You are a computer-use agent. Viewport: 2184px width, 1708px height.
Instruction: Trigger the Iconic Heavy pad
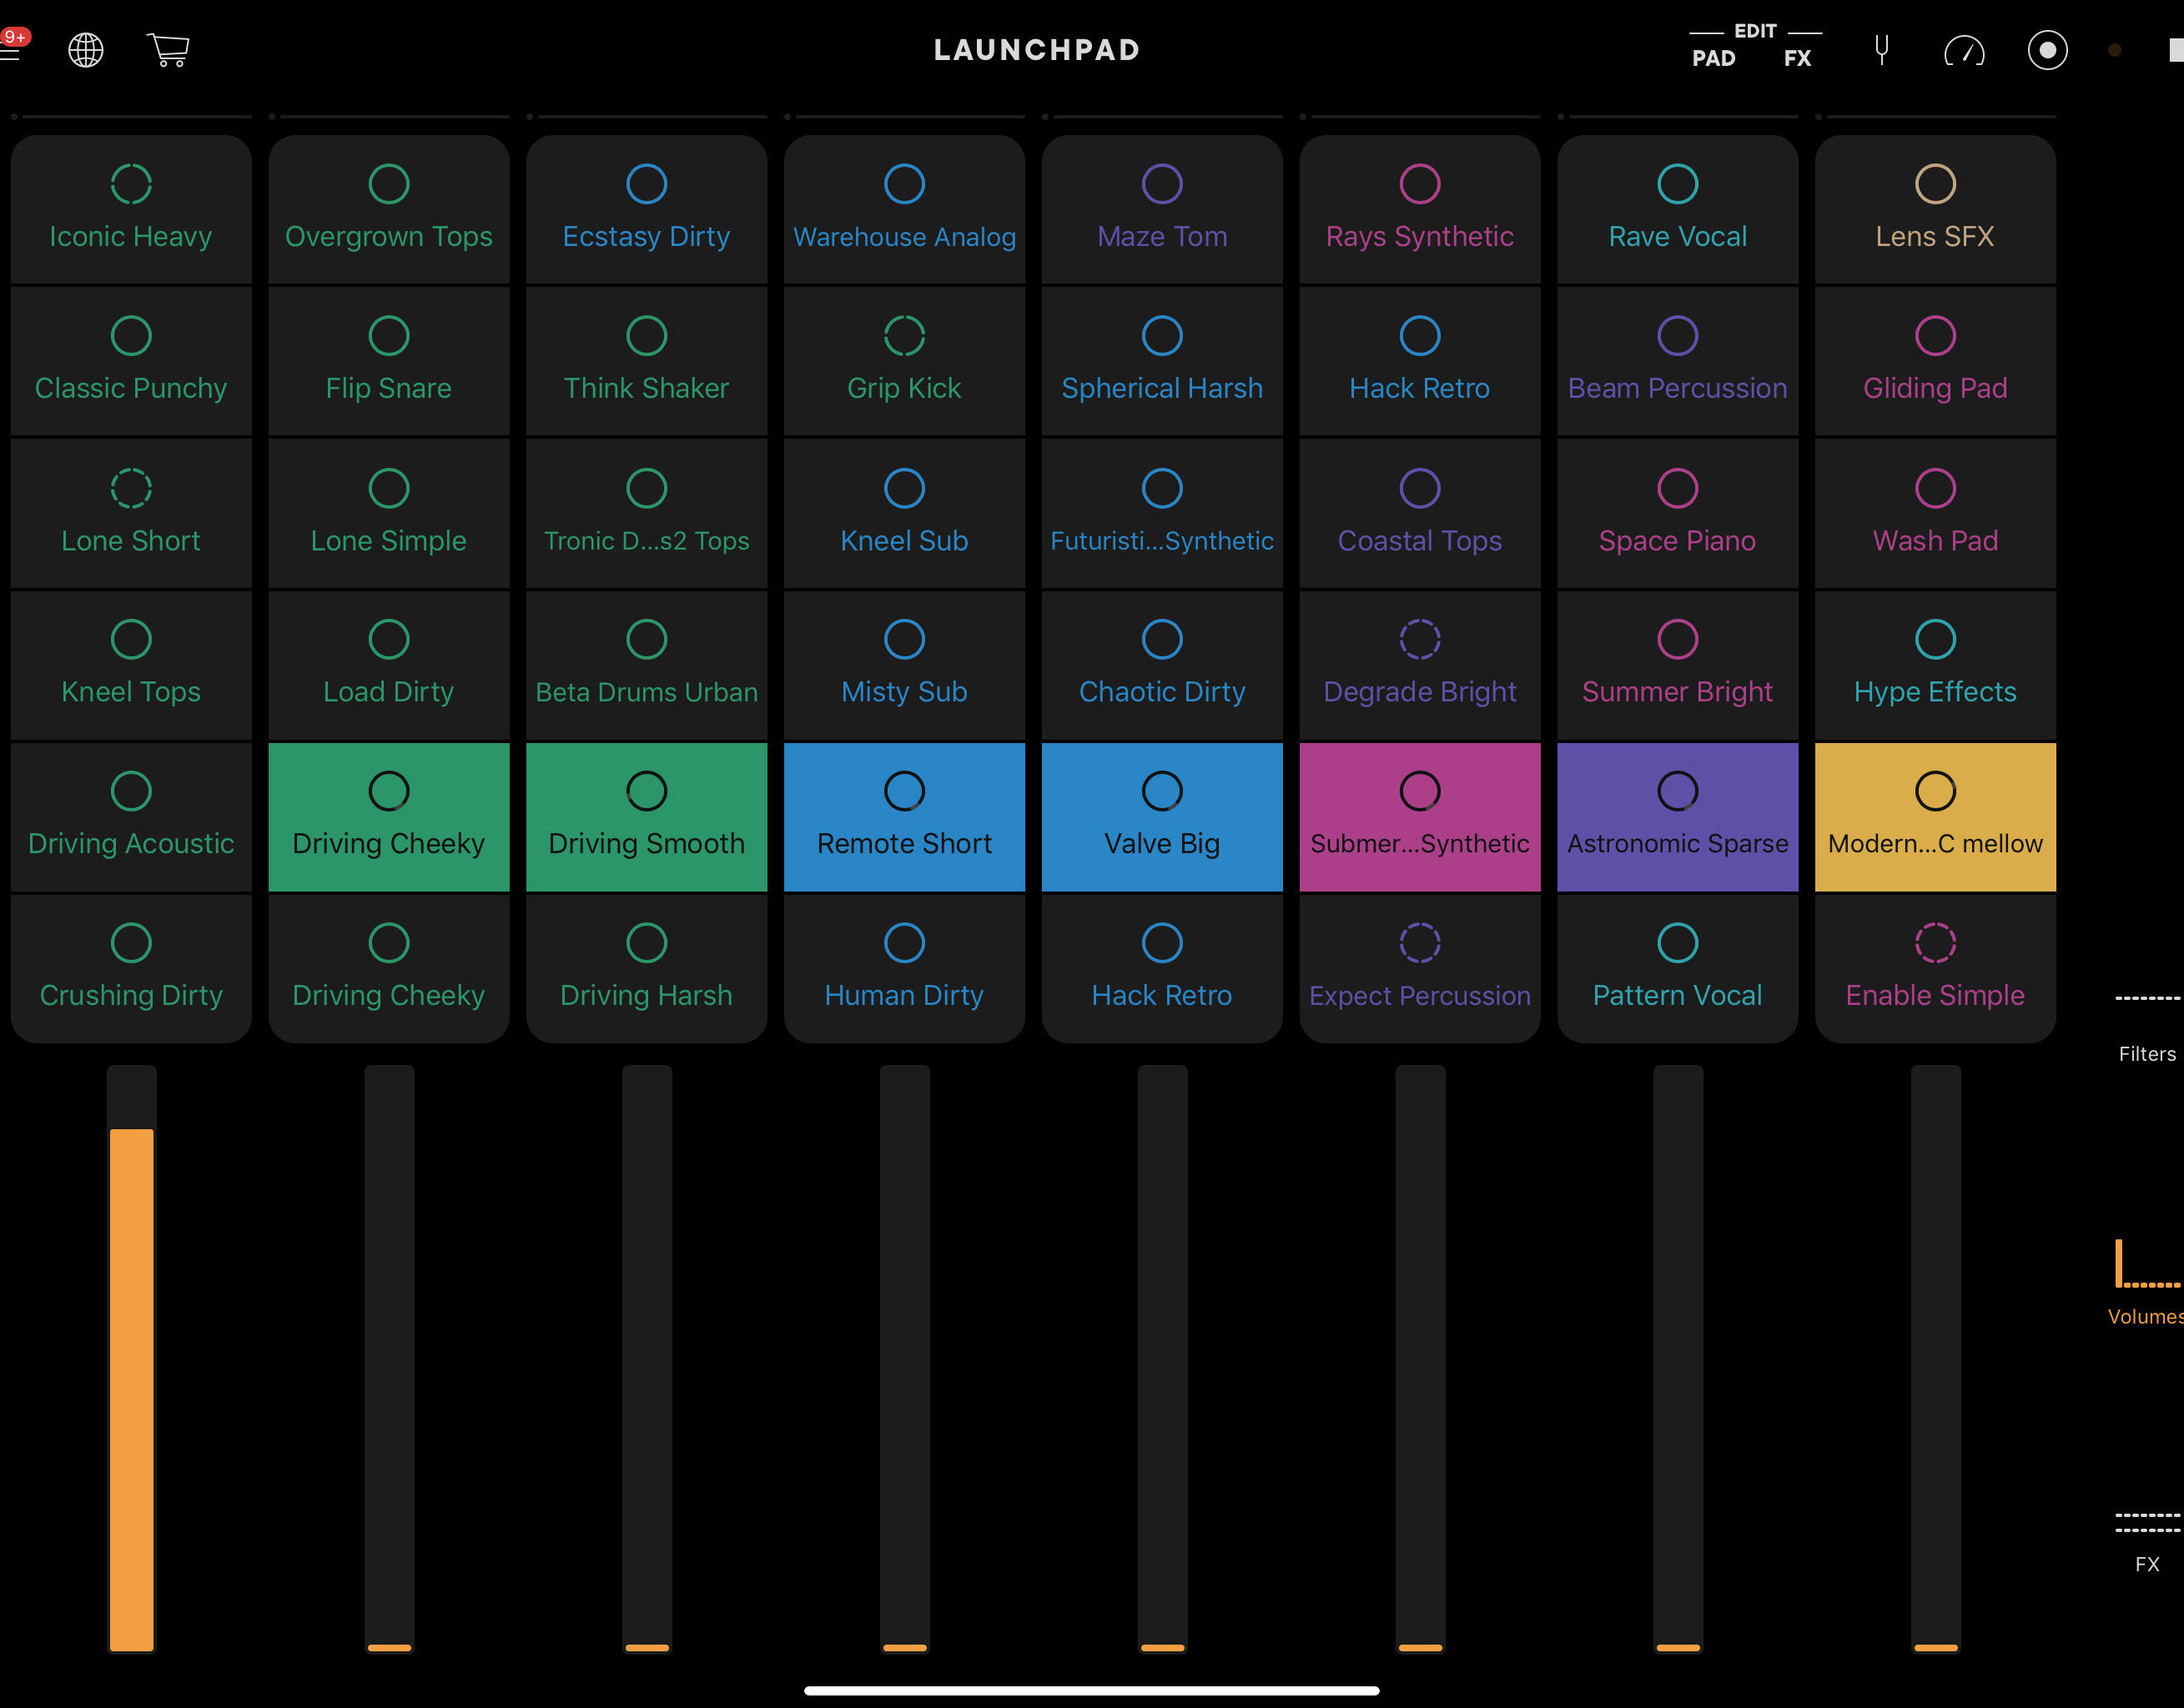coord(131,209)
